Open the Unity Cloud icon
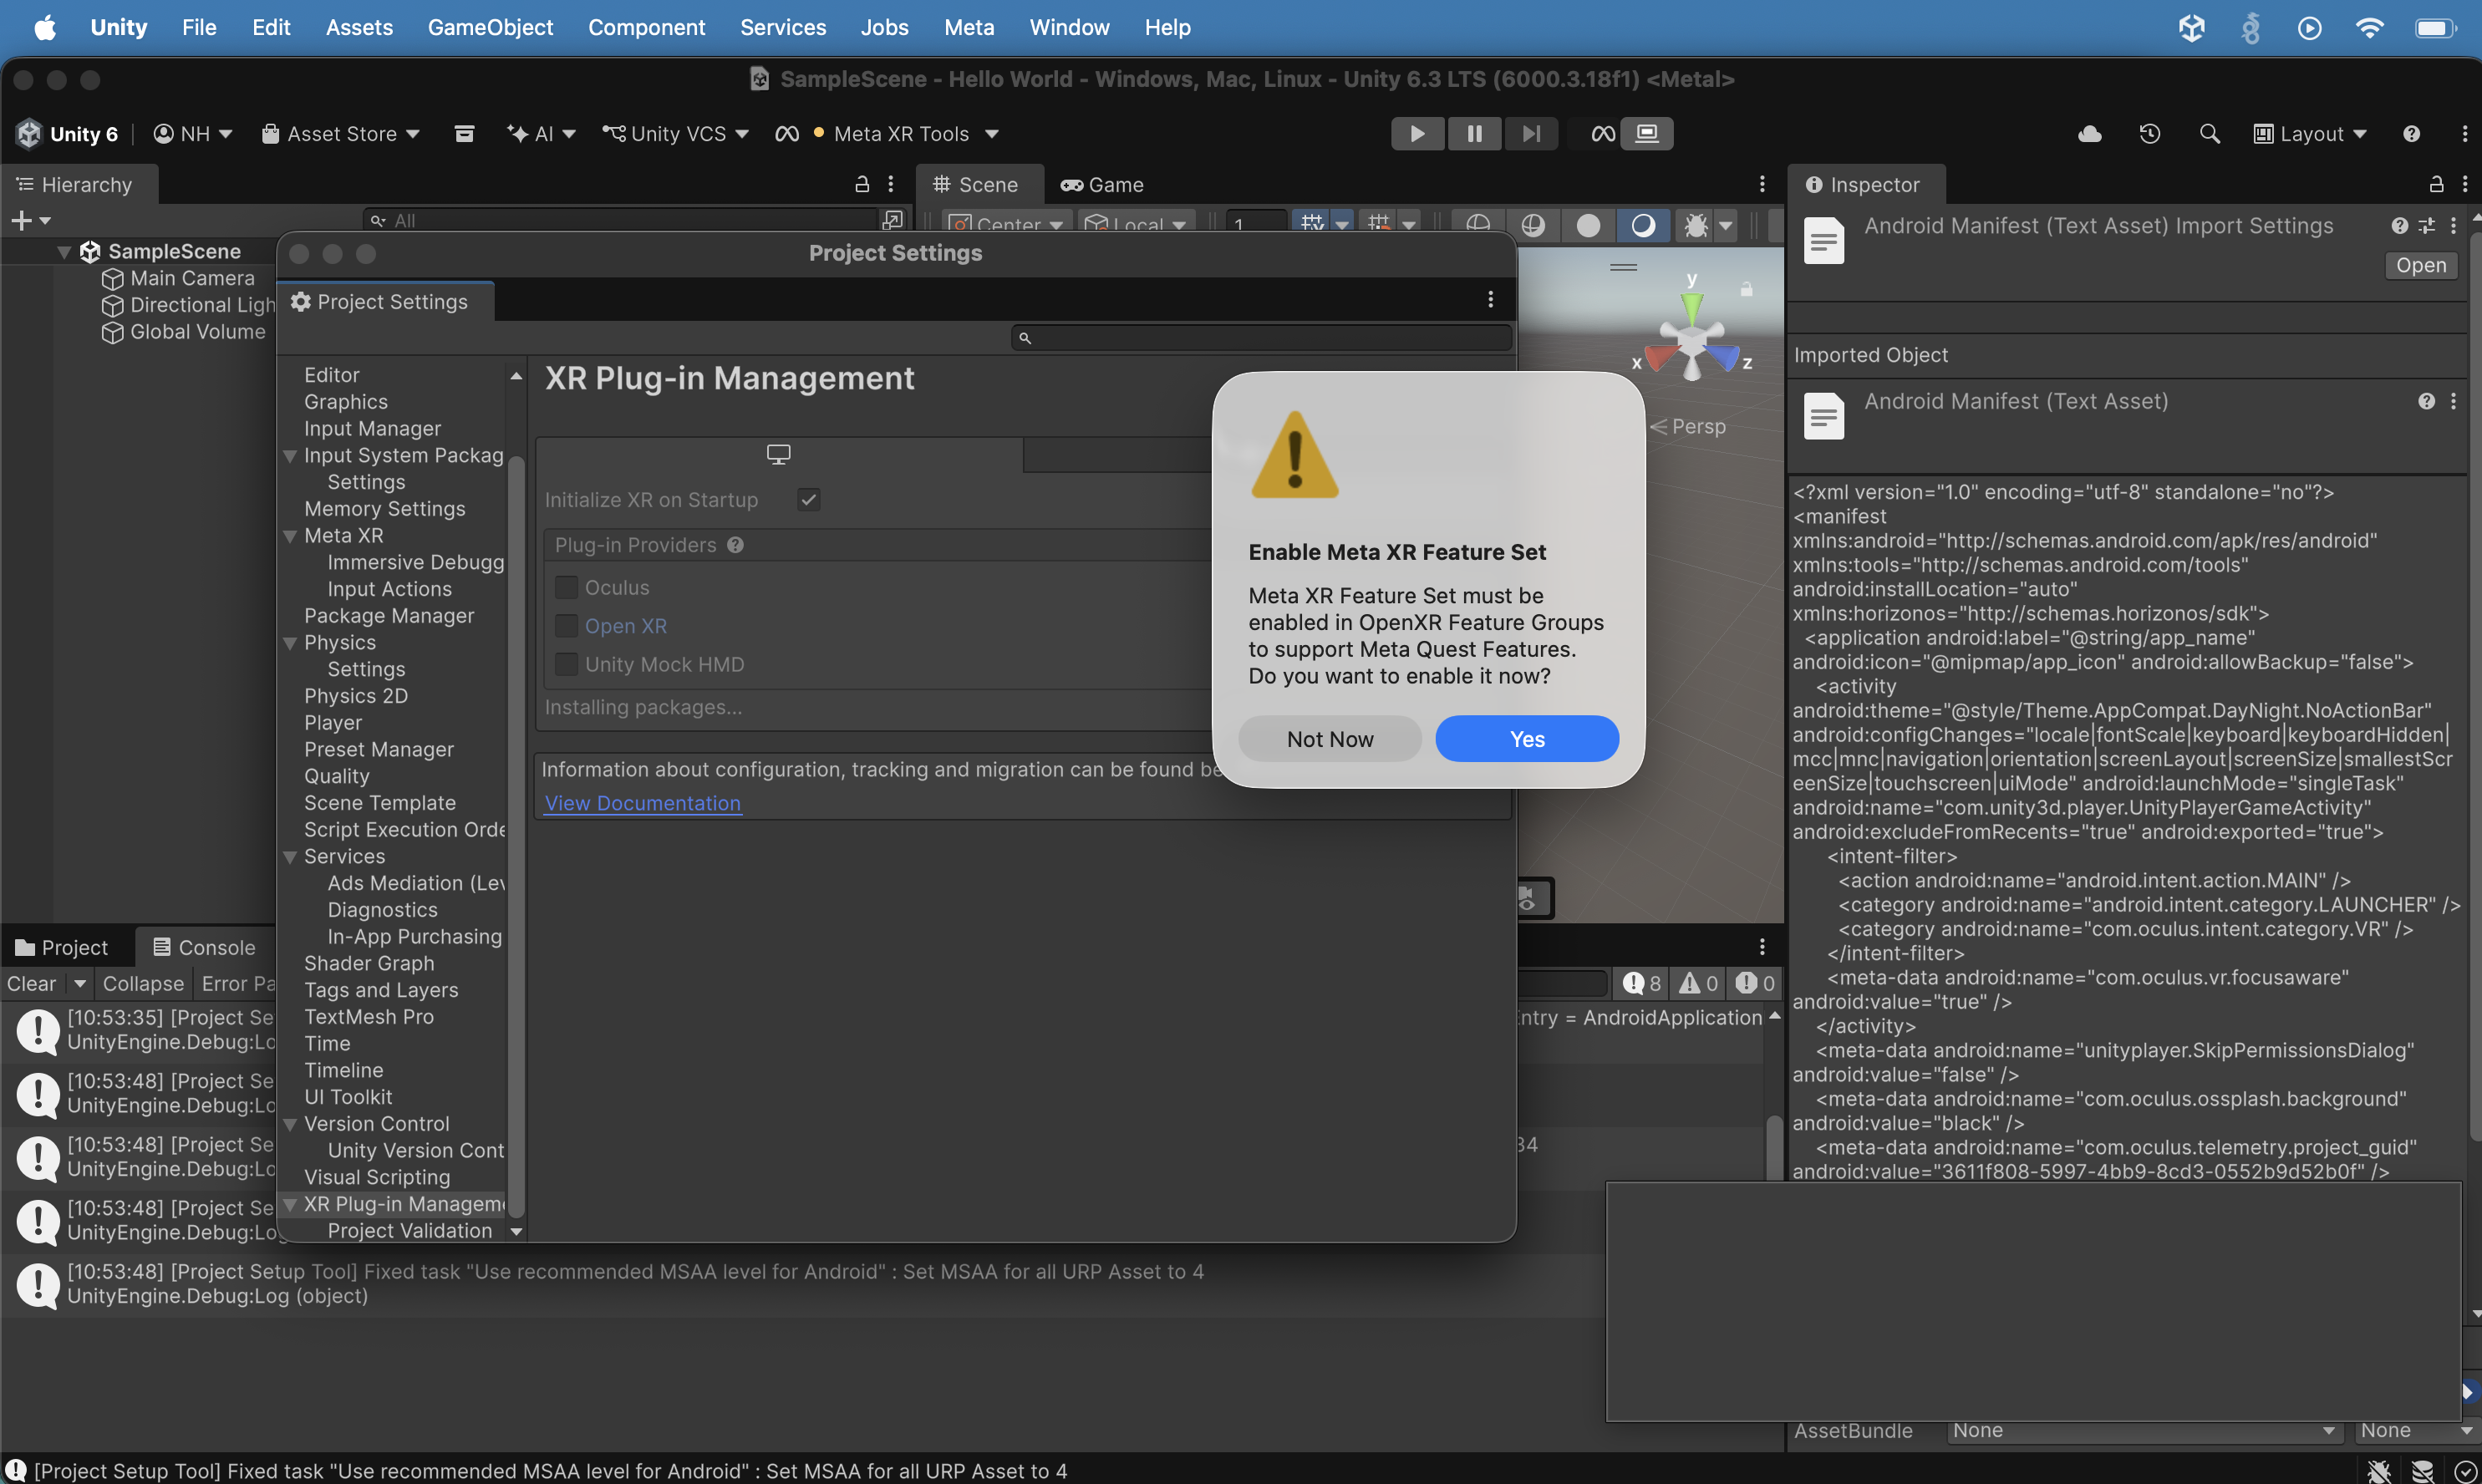The height and width of the screenshot is (1484, 2482). tap(2089, 133)
